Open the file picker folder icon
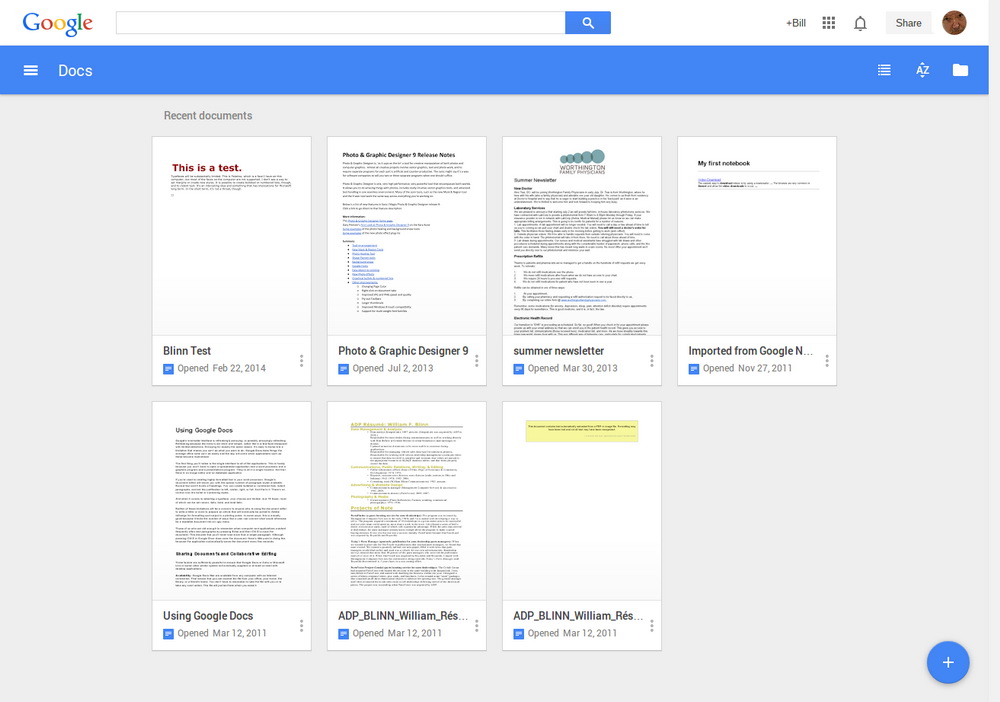 [x=960, y=70]
